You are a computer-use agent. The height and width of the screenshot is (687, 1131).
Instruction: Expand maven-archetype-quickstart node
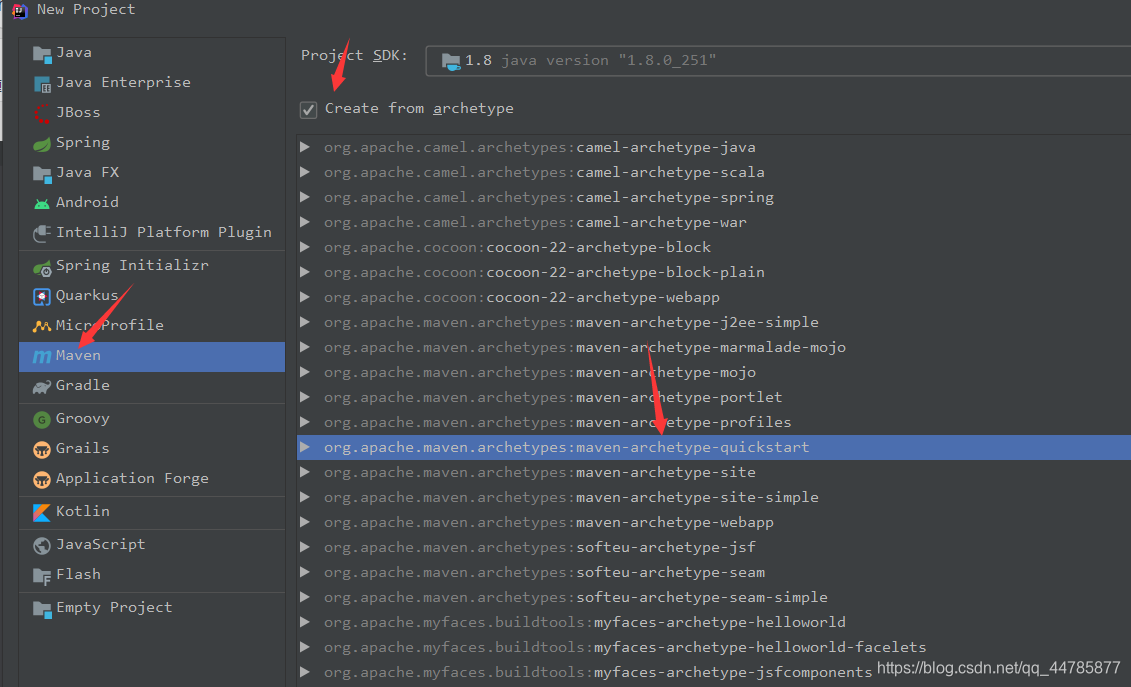point(305,447)
